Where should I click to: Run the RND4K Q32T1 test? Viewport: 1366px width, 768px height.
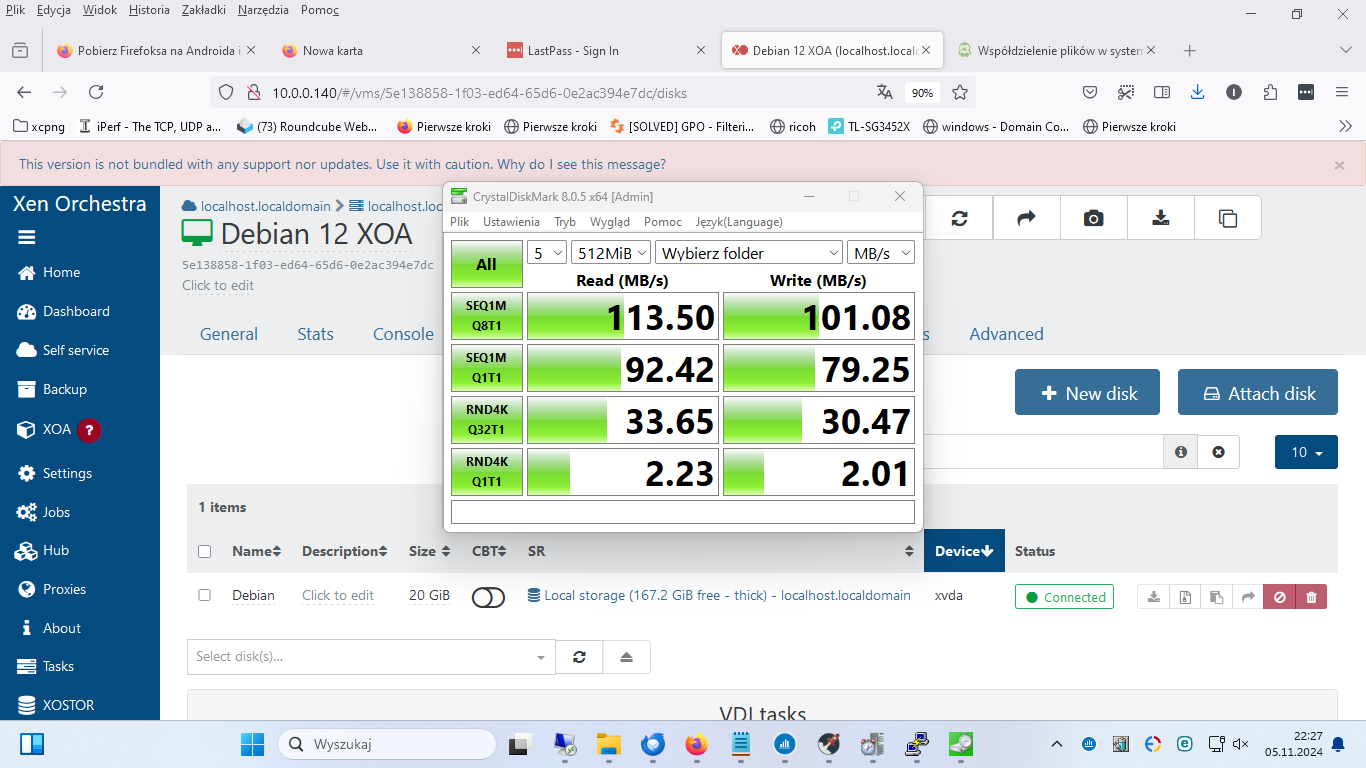(x=486, y=420)
